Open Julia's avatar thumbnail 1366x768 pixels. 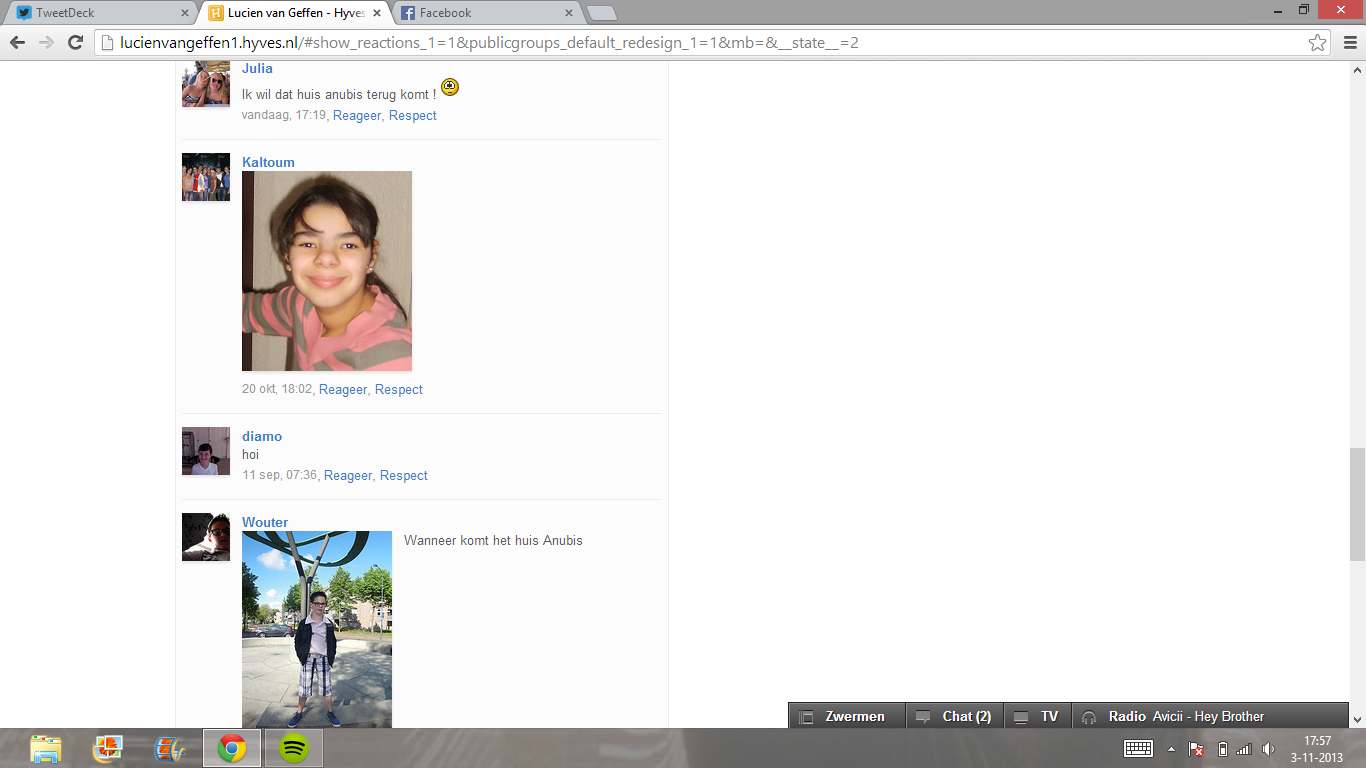point(206,83)
